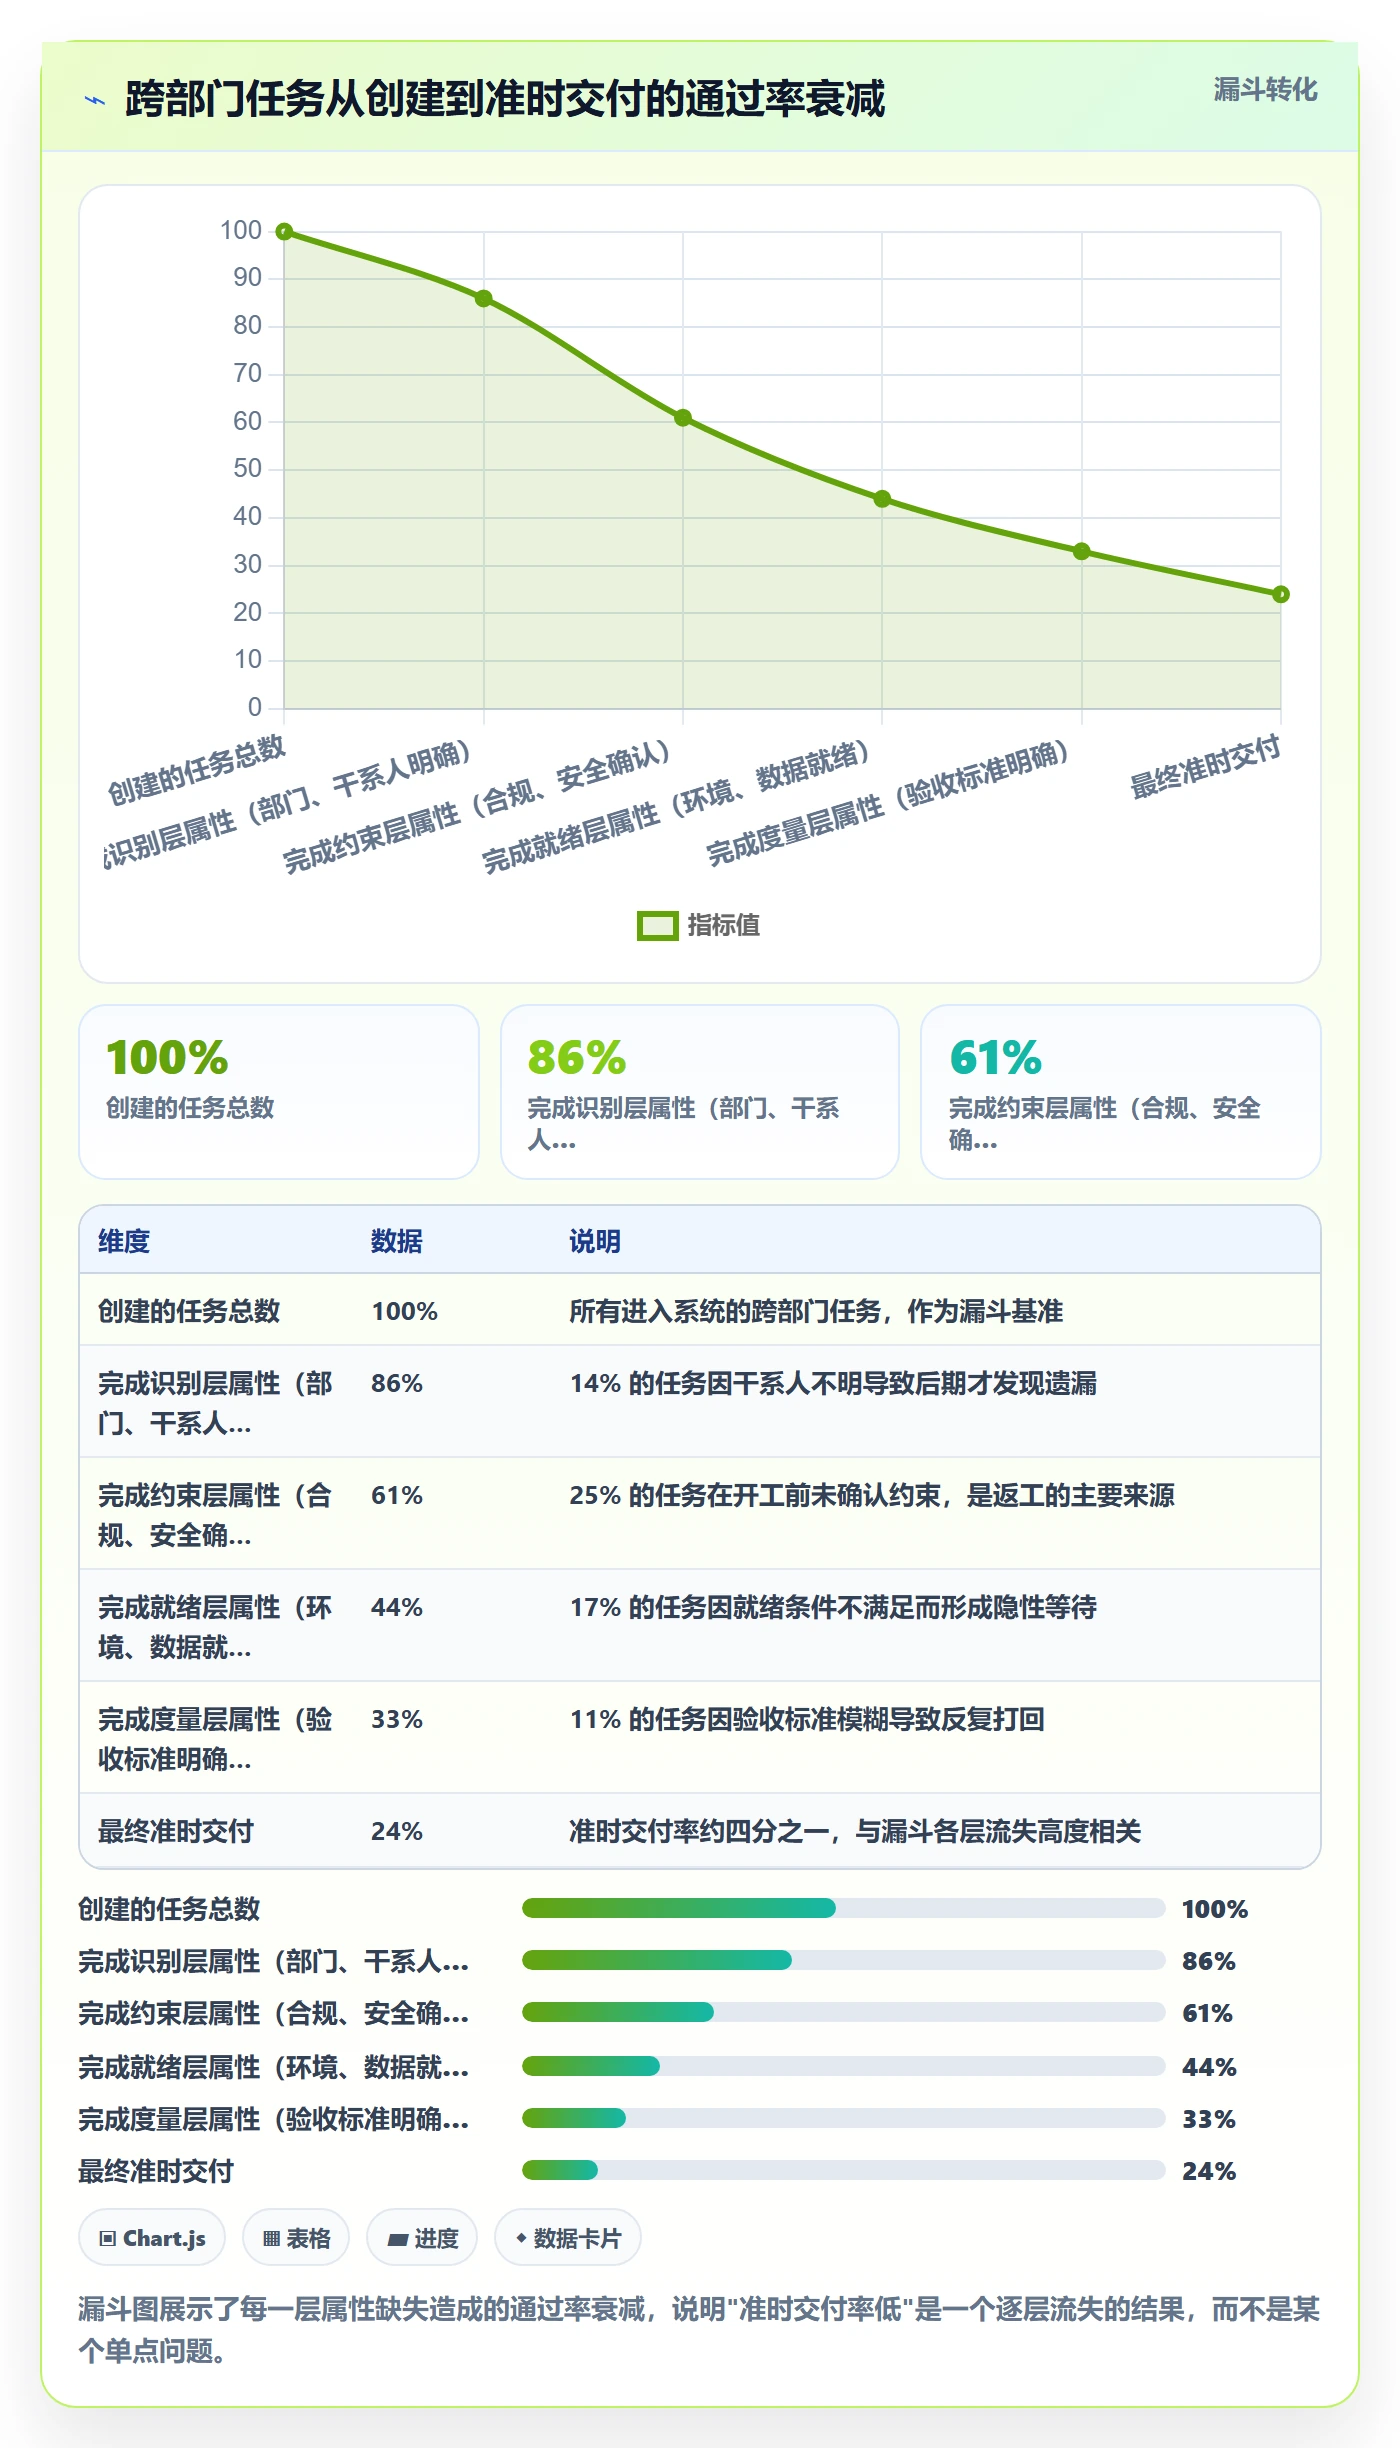
Task: Click the 数据 column header
Action: tap(397, 1242)
